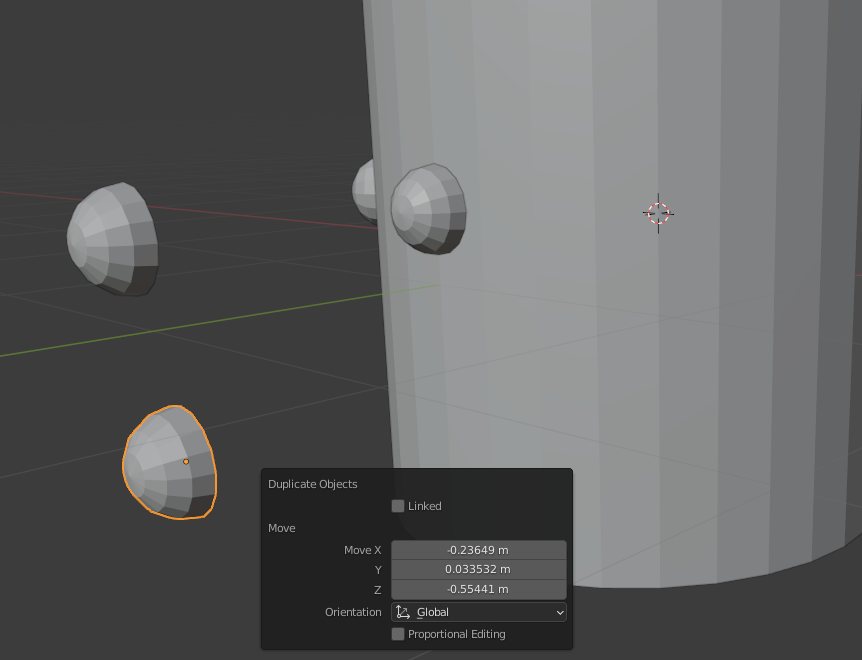
Task: Select the partly hidden dome behind the cylinder edge
Action: [364, 192]
